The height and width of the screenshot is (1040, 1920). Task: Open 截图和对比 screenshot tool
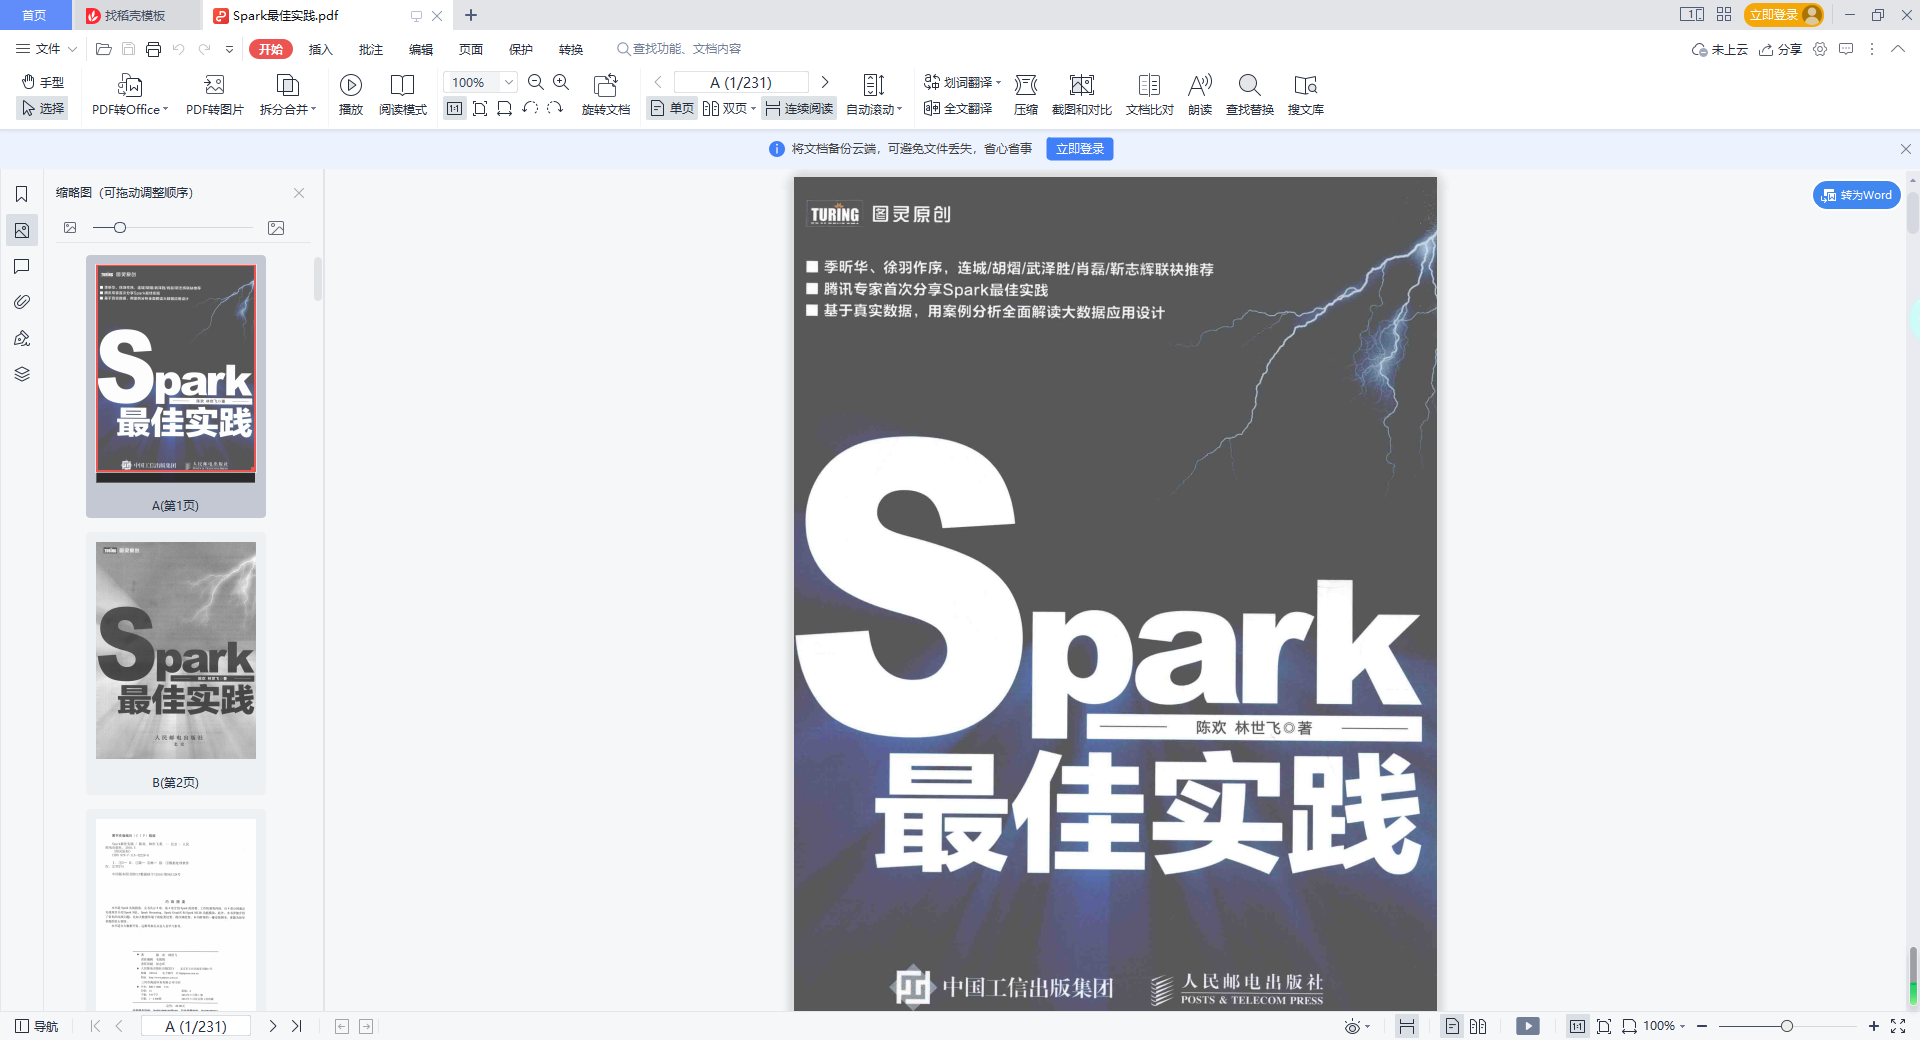[x=1082, y=95]
